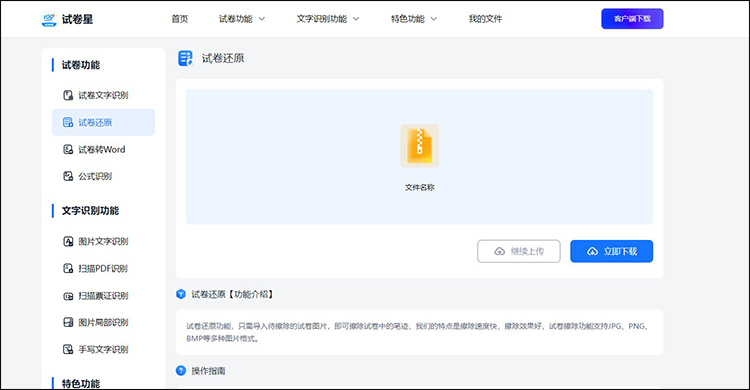Screen dimensions: 750x390
Task: Open the 文字识别功能 top menu
Action: (321, 19)
